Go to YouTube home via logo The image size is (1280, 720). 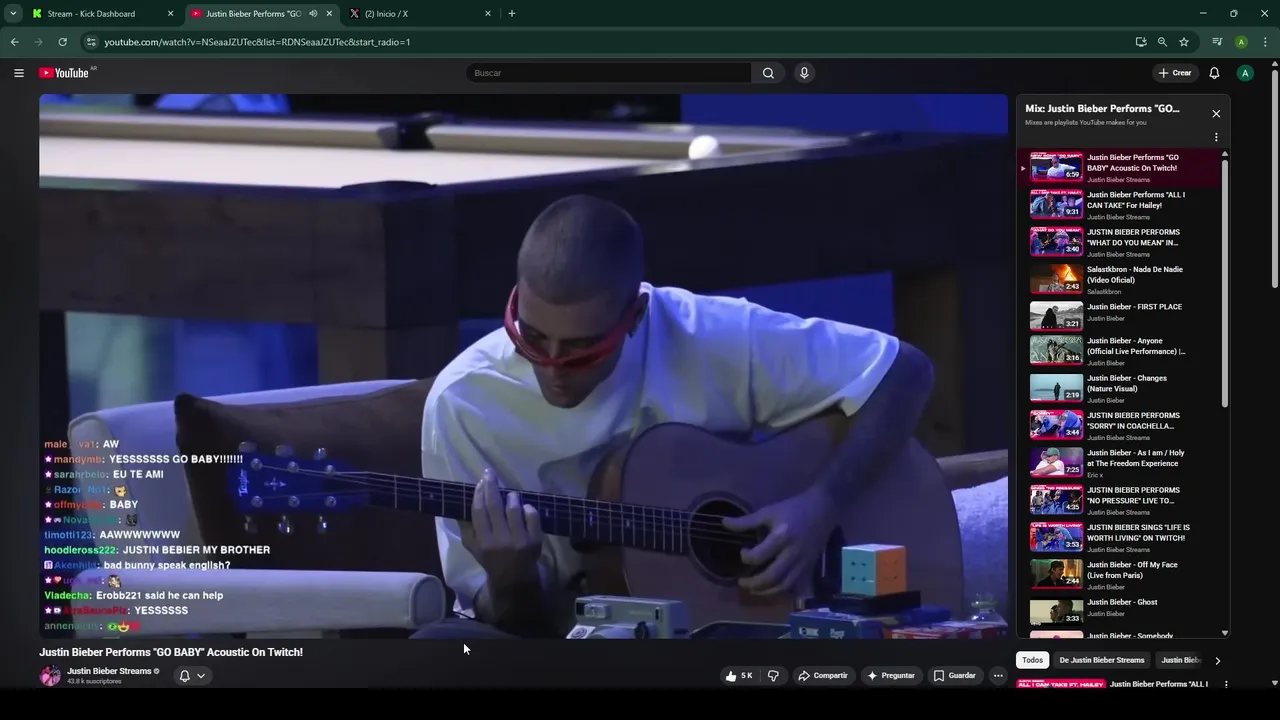64,73
